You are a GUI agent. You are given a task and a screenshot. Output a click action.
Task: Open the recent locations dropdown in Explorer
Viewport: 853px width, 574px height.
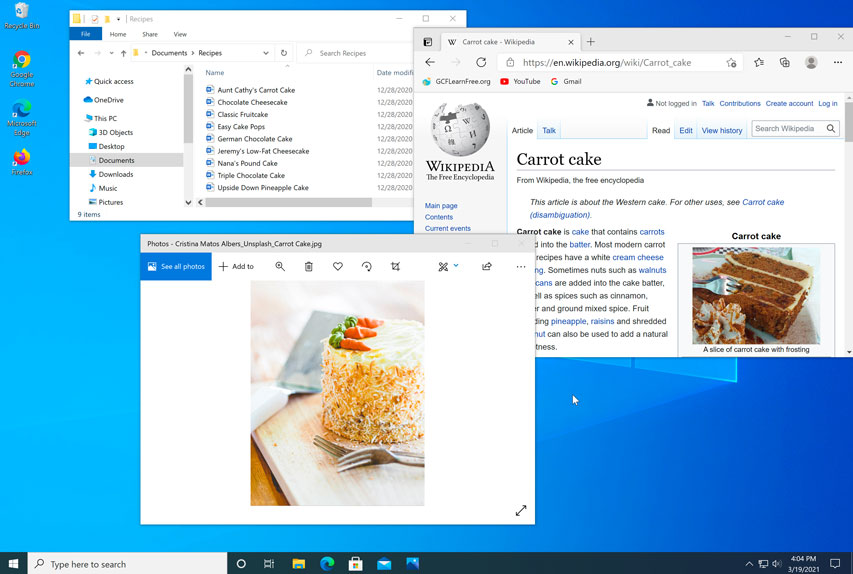coord(110,53)
